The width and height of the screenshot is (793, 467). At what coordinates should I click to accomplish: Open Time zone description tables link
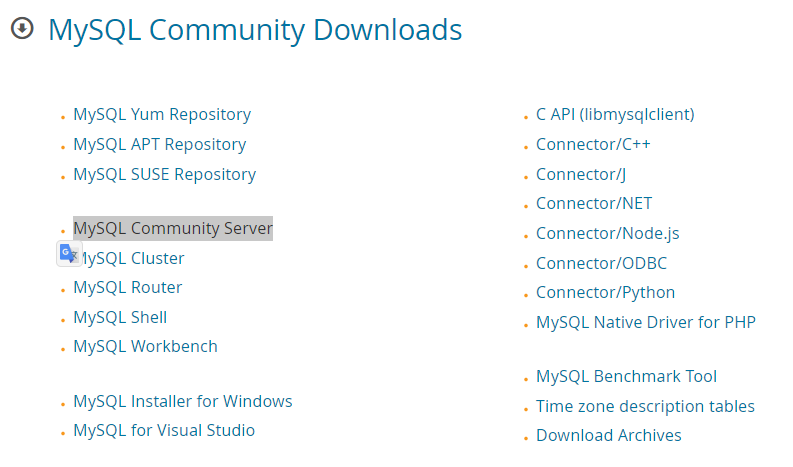click(x=645, y=406)
